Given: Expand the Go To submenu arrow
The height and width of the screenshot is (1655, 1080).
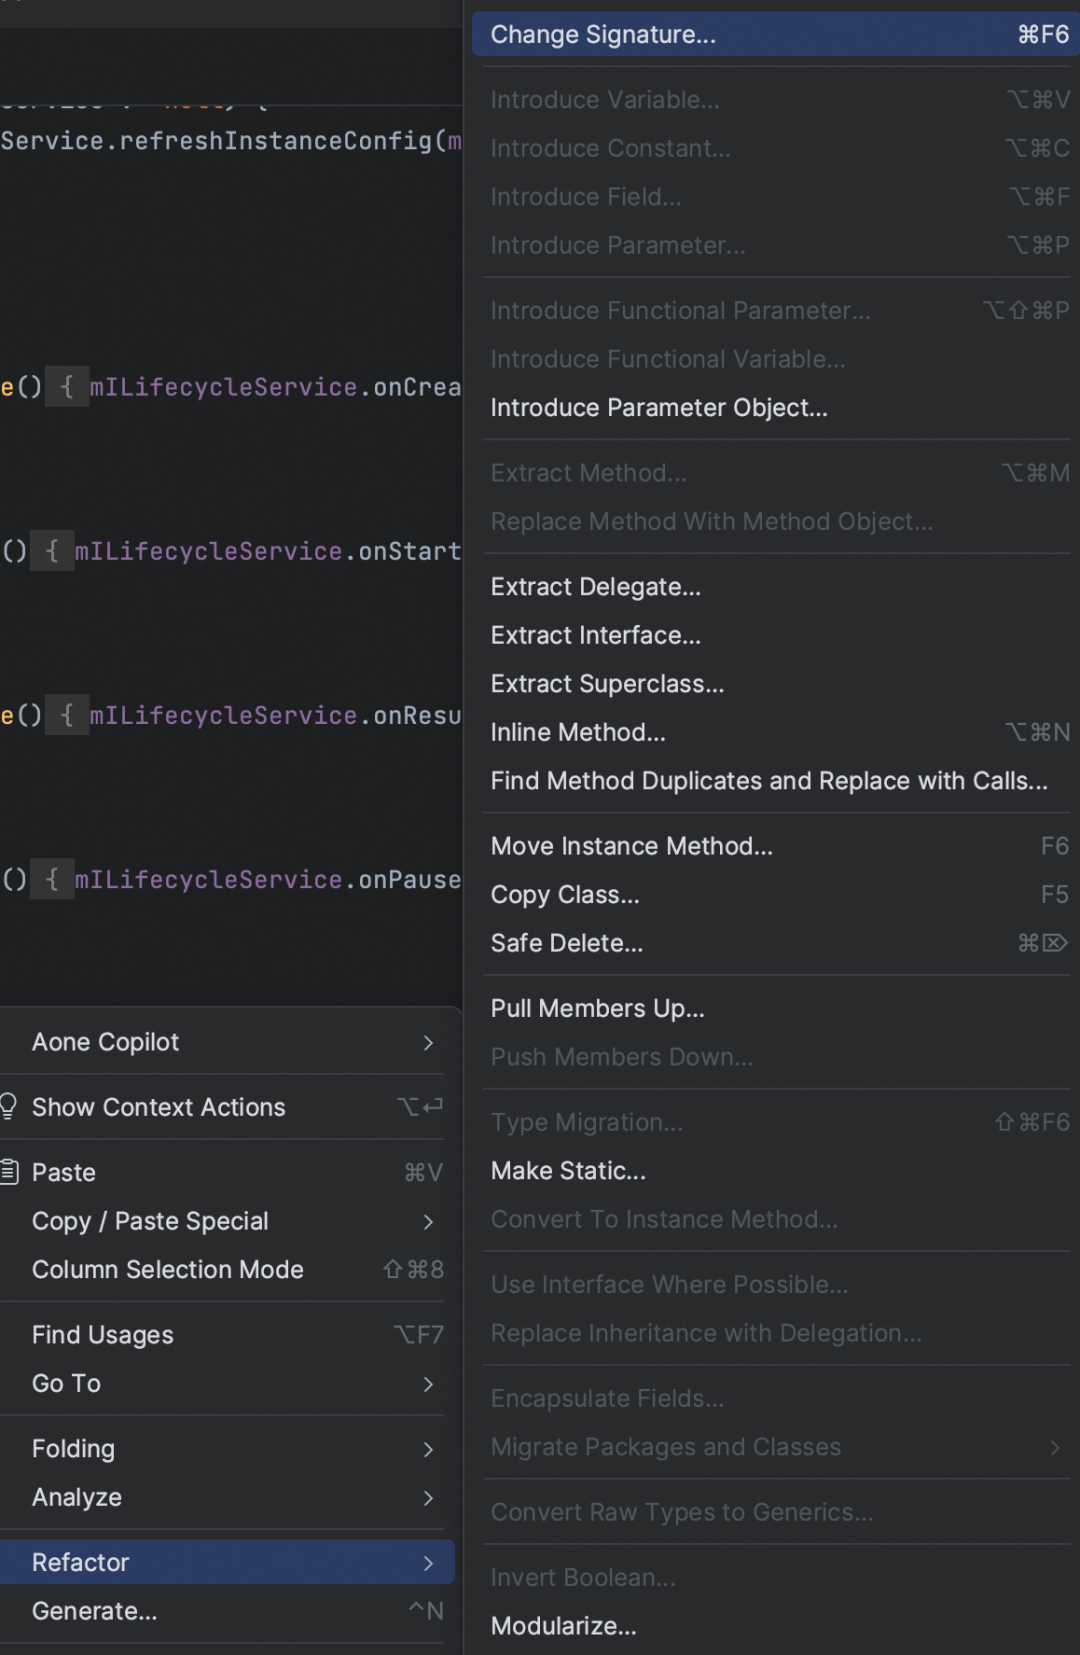Looking at the screenshot, I should tap(428, 1384).
